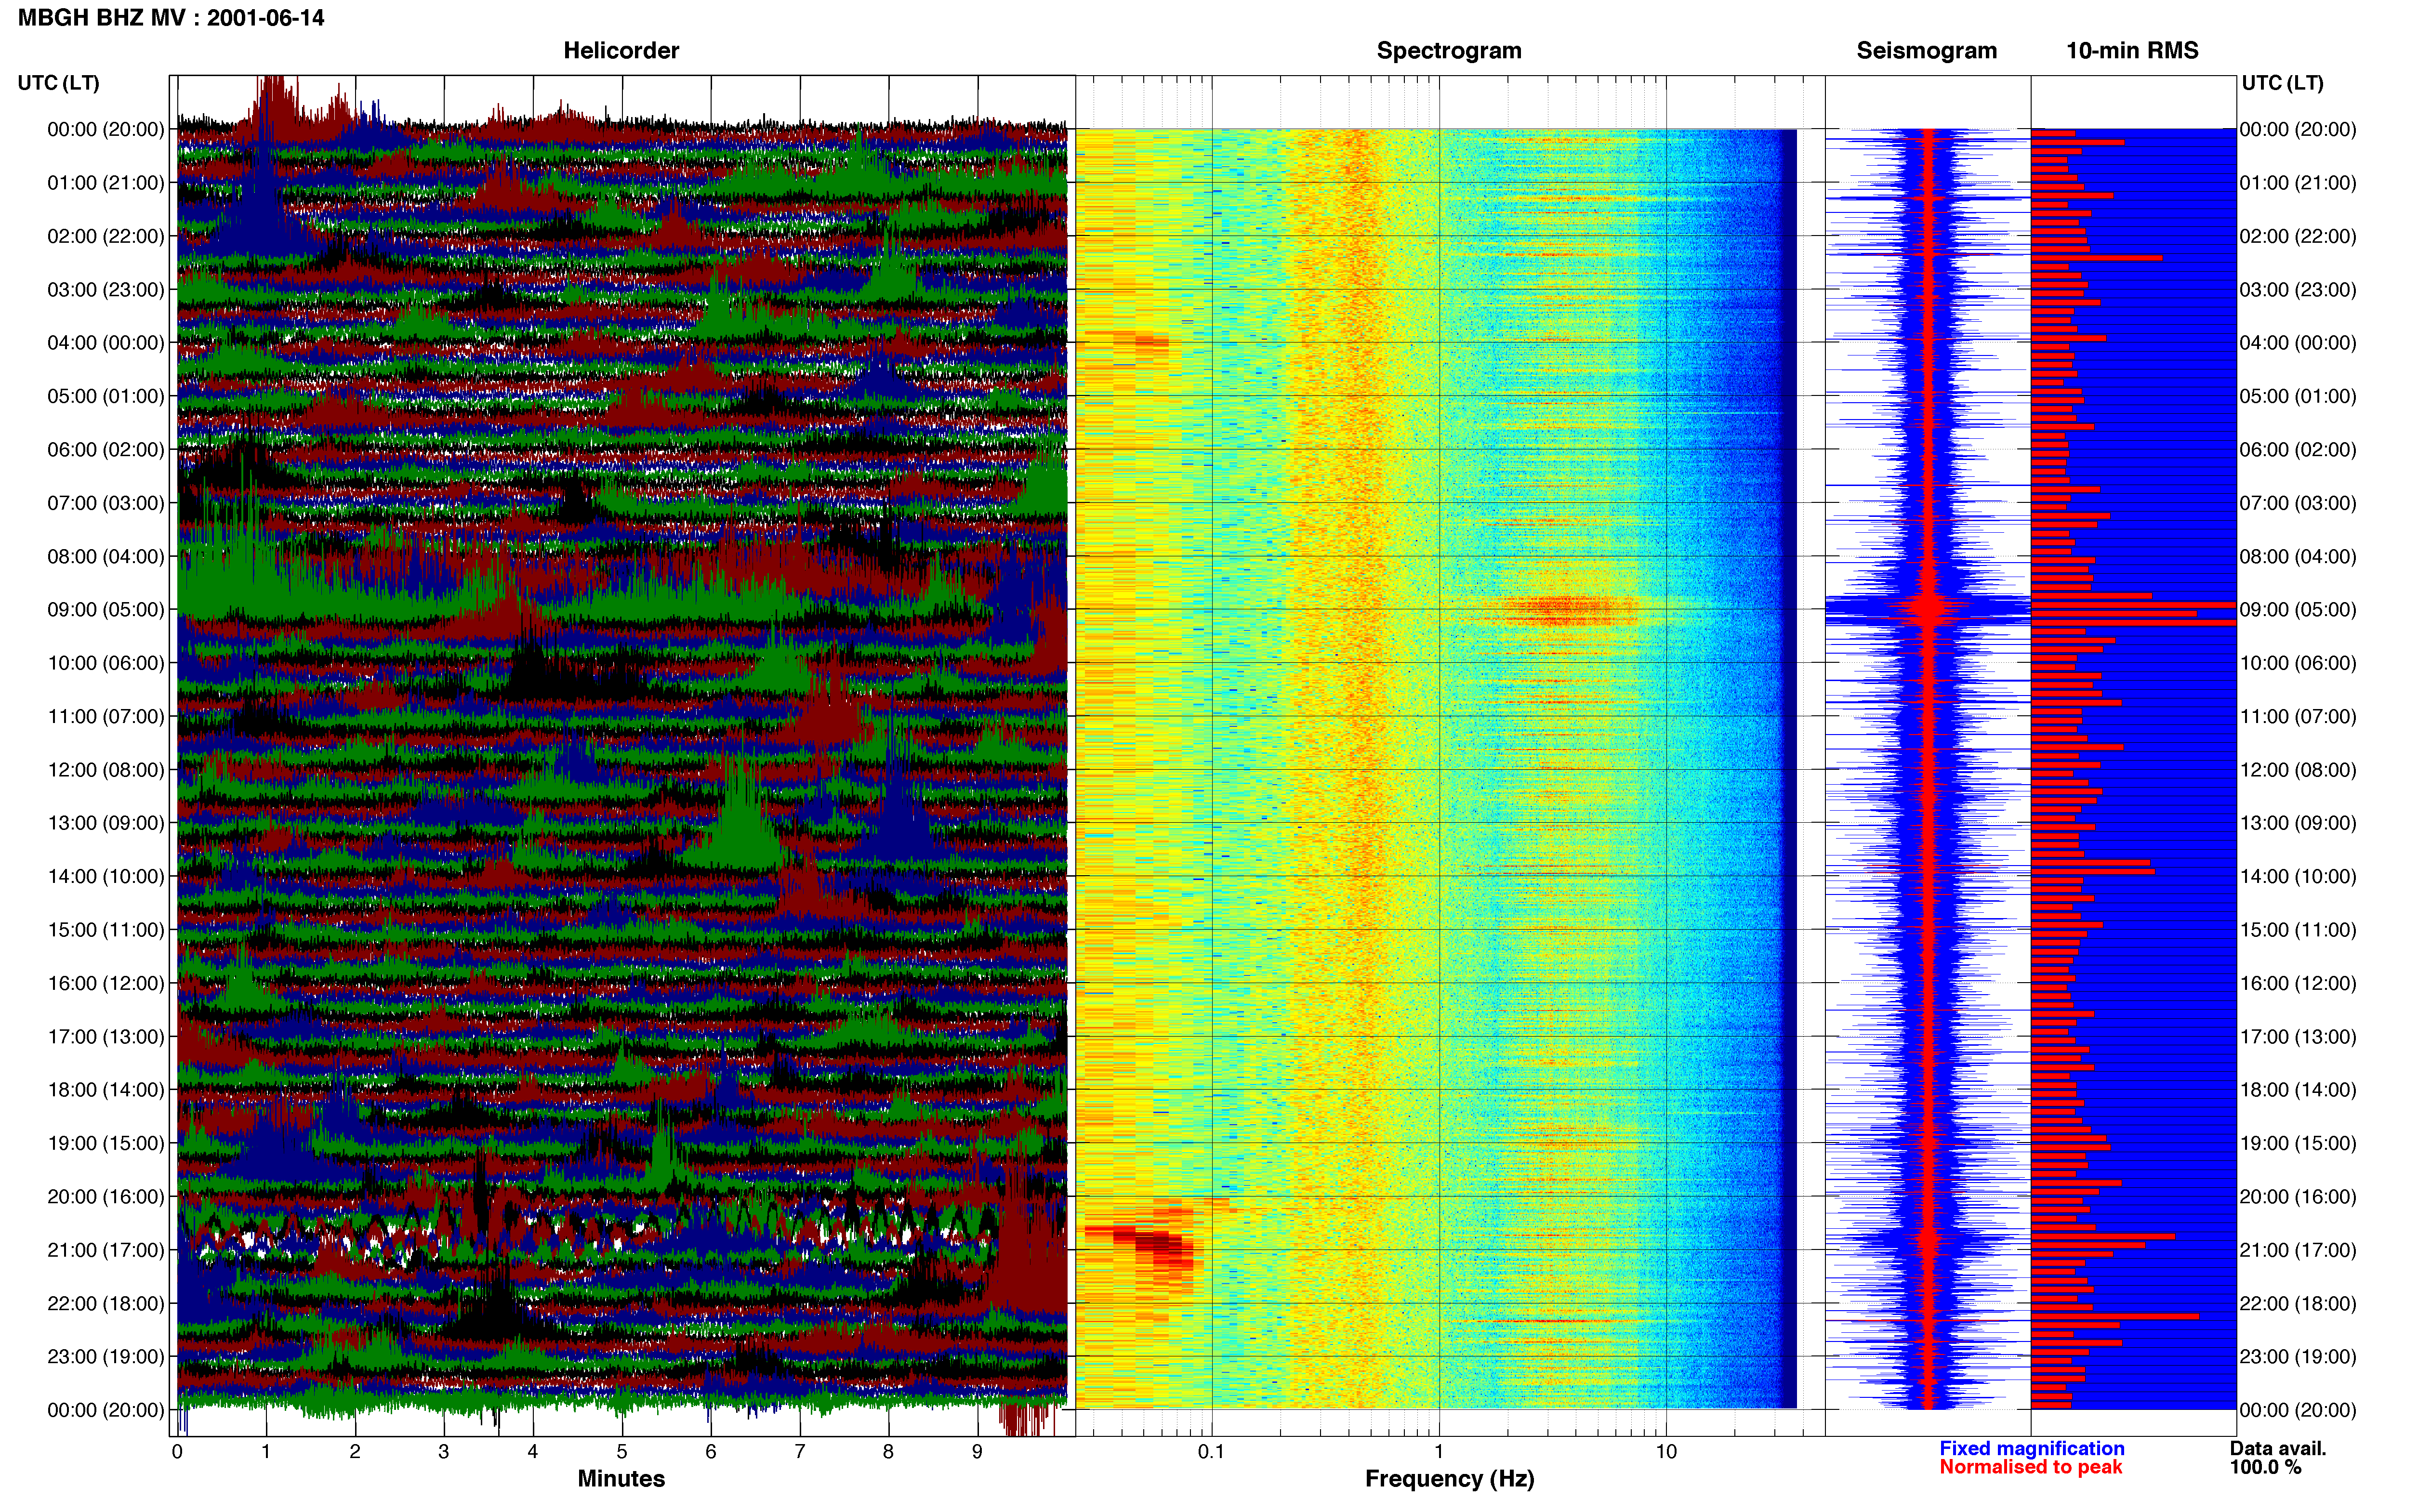
Task: Click left time label '01:00 (21:00)'
Action: point(106,183)
